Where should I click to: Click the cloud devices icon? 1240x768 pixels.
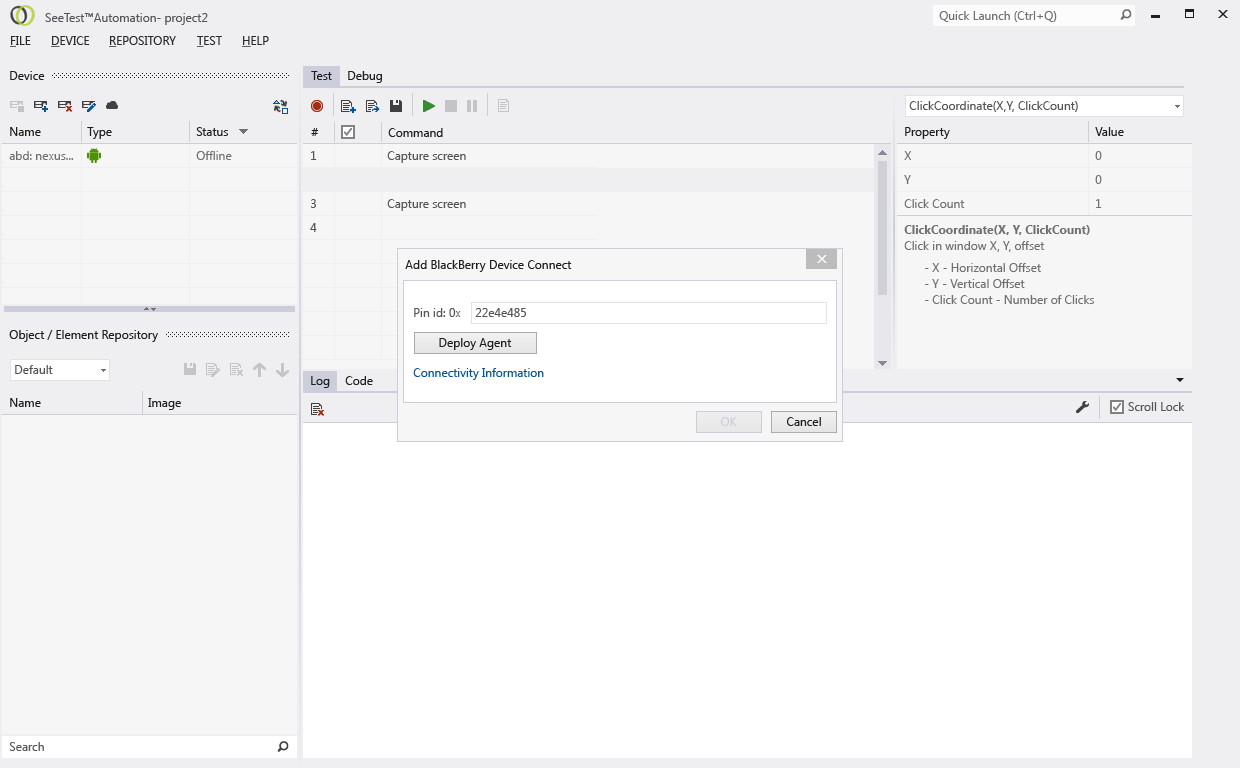click(112, 106)
